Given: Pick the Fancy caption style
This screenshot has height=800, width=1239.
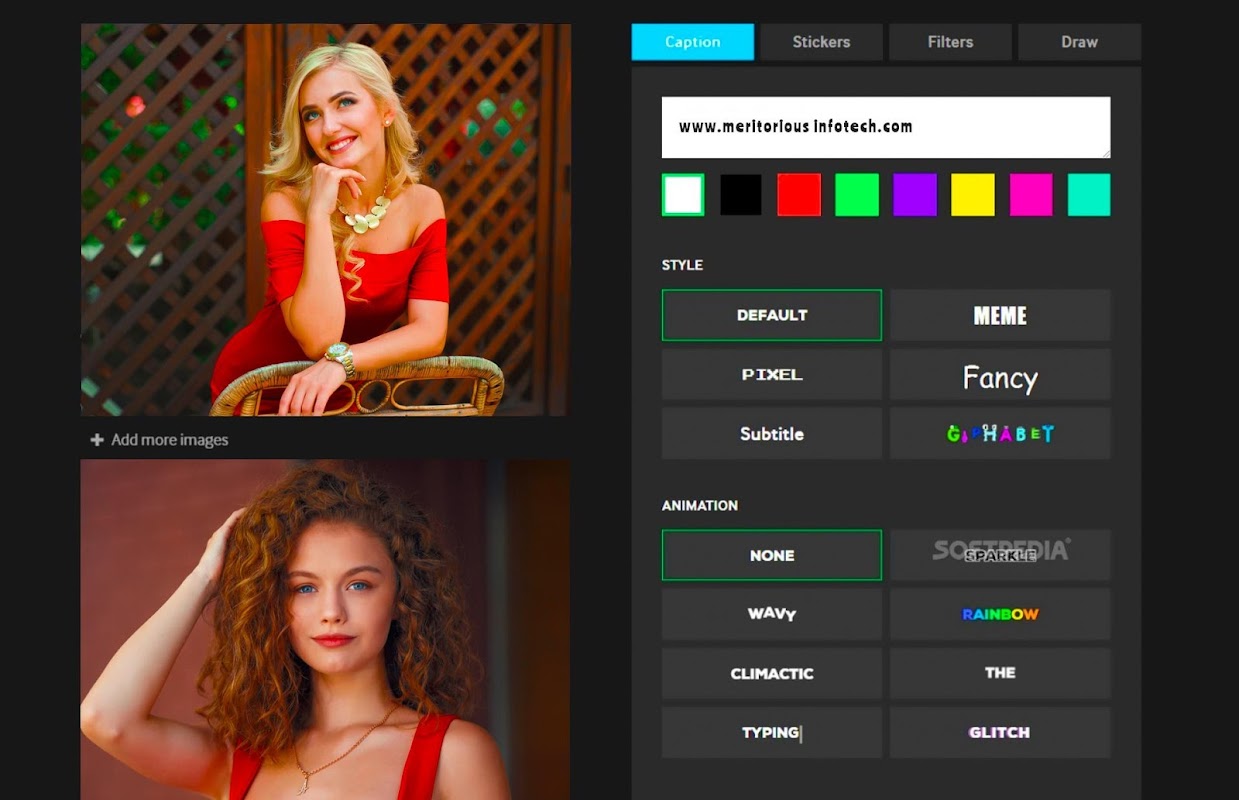Looking at the screenshot, I should [x=1000, y=375].
